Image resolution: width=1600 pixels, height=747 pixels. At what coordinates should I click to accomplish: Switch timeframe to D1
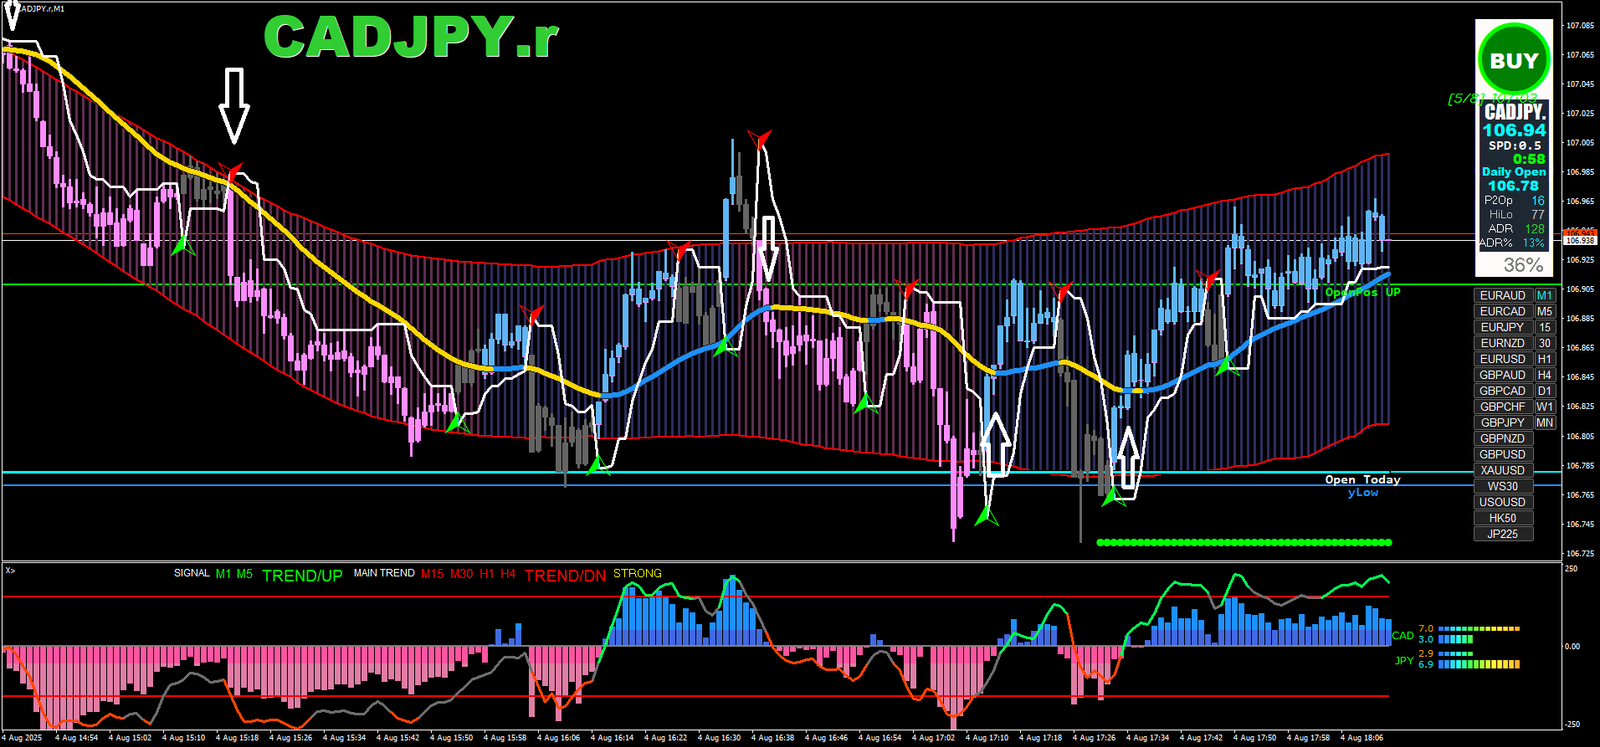[1545, 391]
